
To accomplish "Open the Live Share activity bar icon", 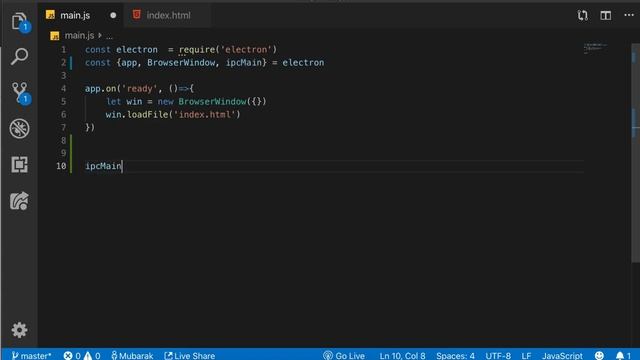I will [x=19, y=201].
